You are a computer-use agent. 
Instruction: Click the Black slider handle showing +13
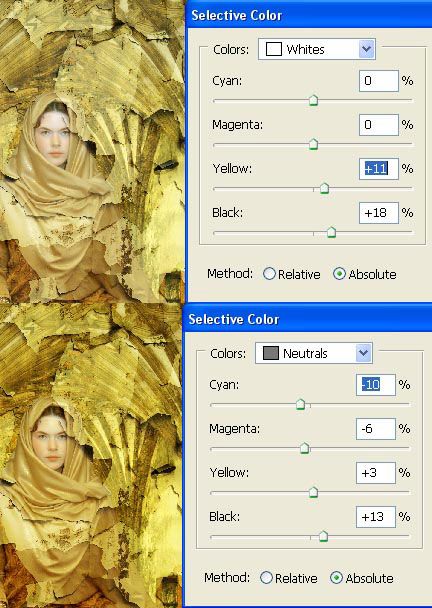click(x=323, y=536)
